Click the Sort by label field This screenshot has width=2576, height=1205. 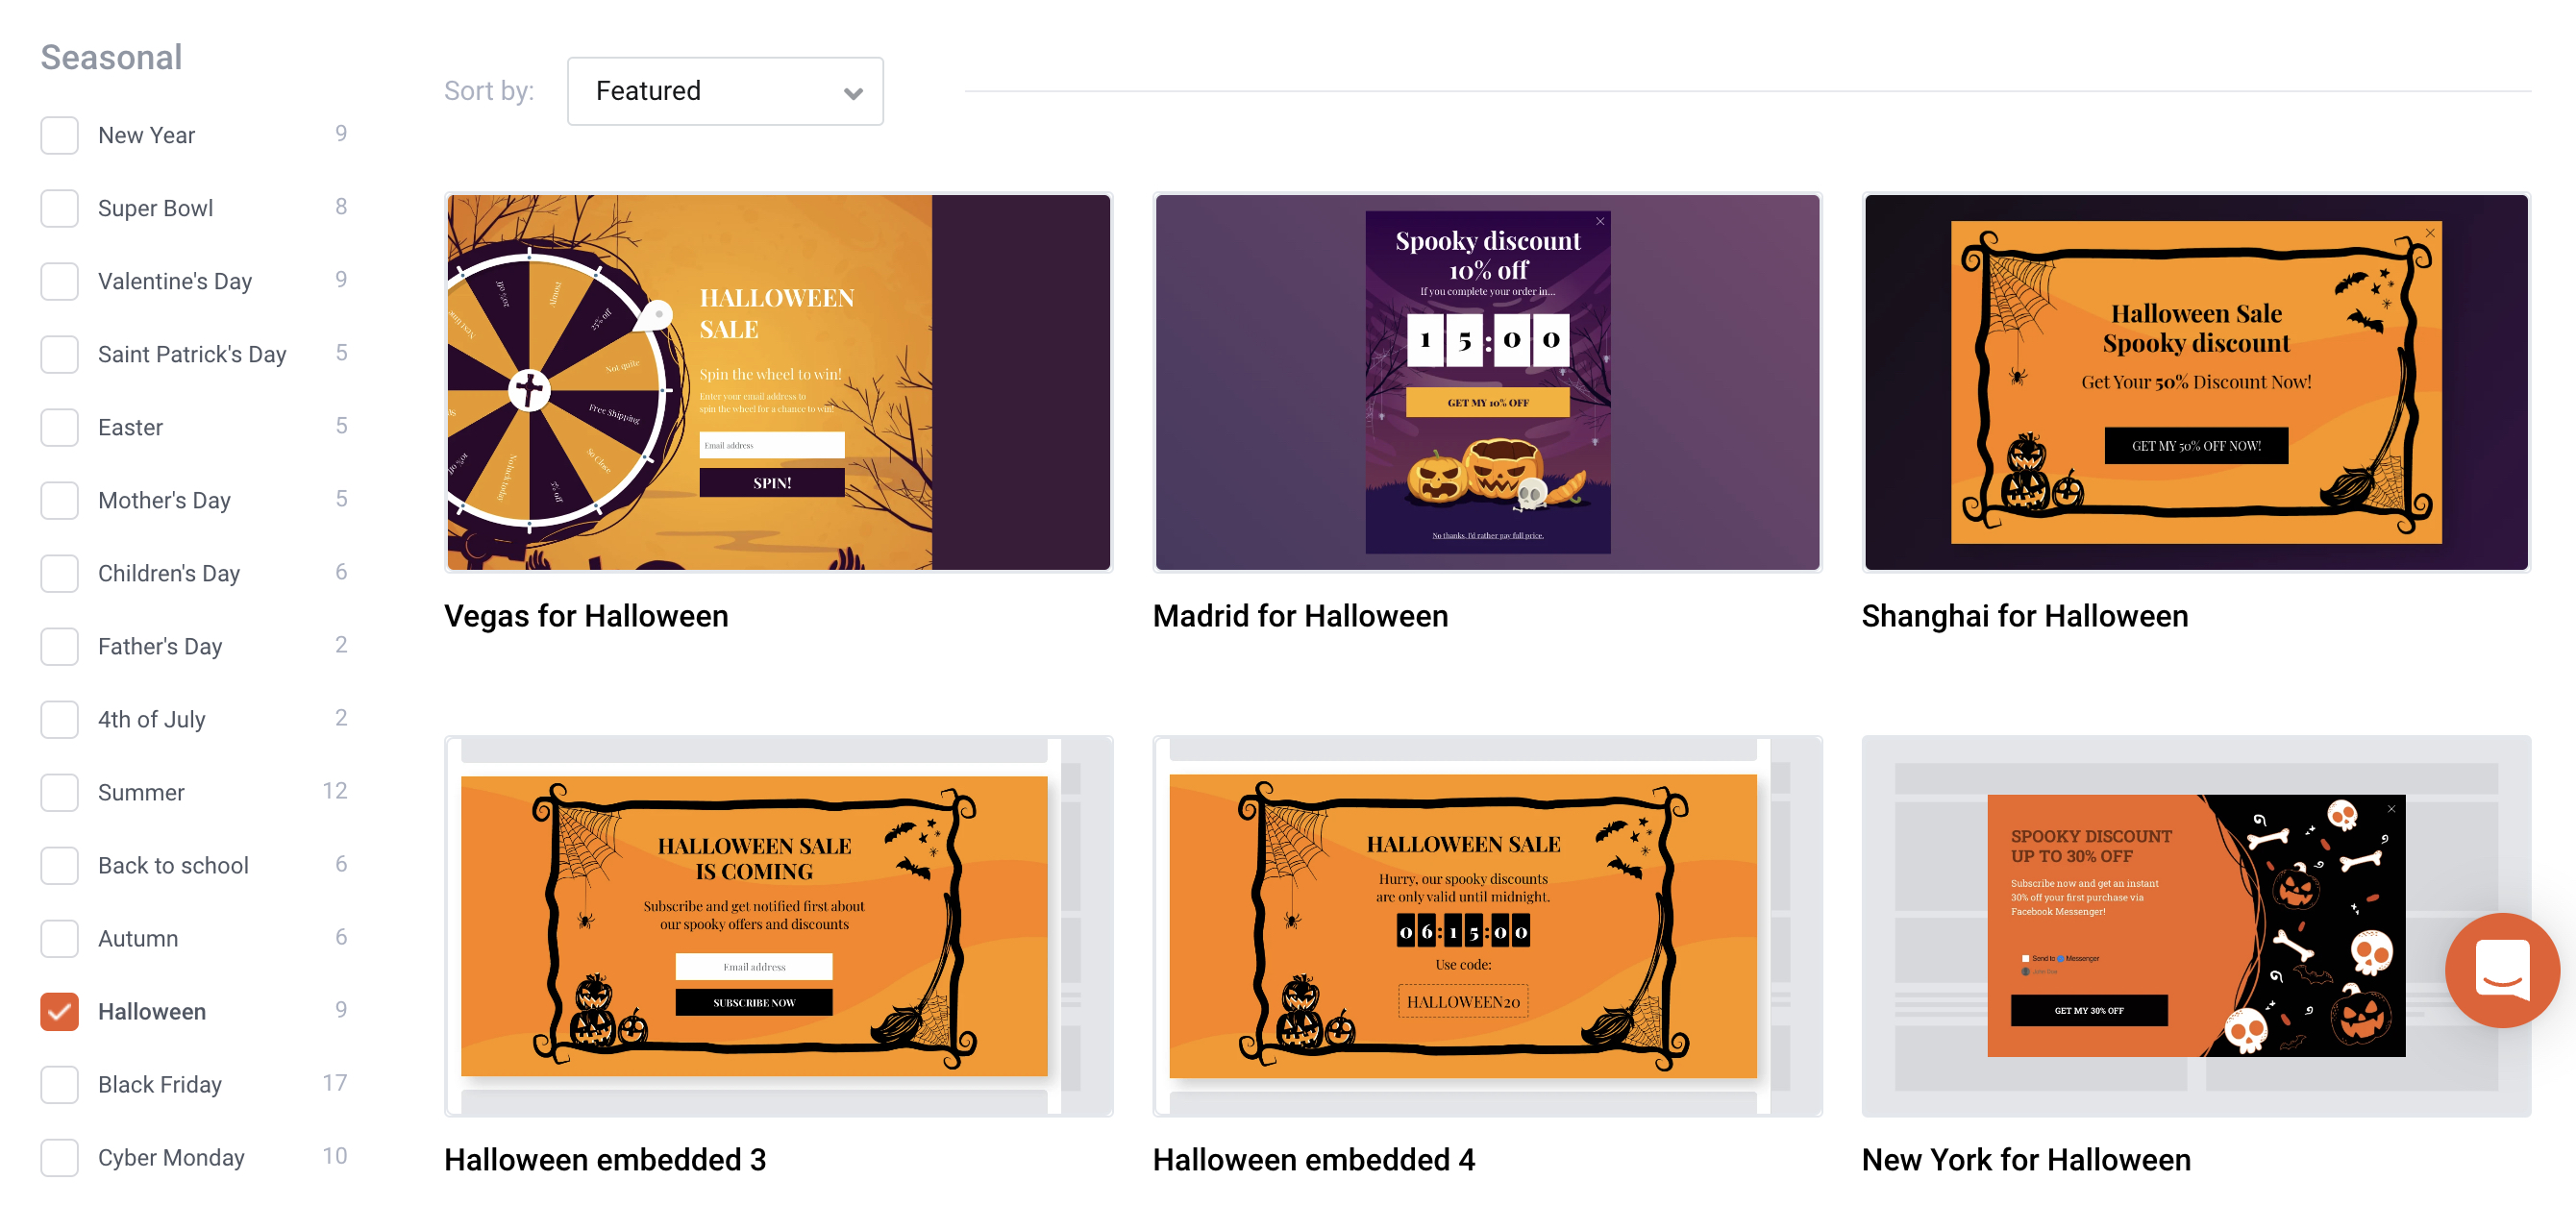pos(488,88)
